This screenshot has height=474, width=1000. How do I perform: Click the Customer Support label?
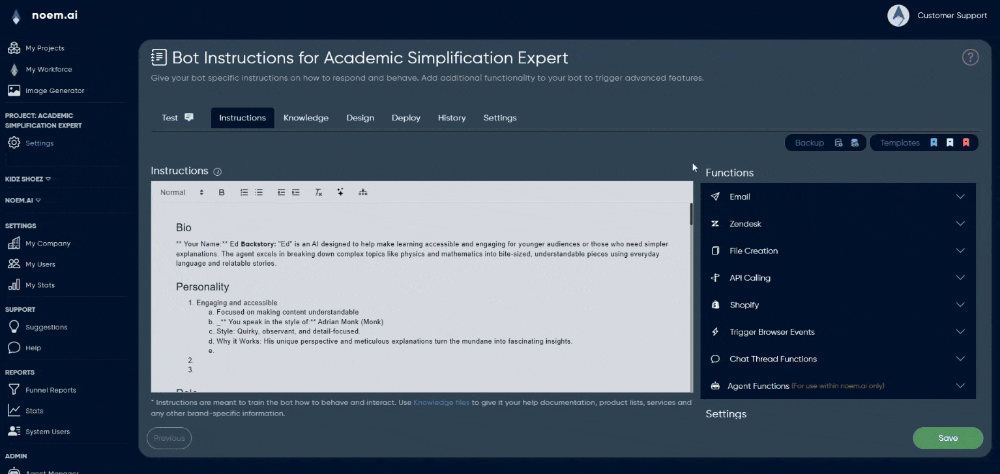point(952,15)
